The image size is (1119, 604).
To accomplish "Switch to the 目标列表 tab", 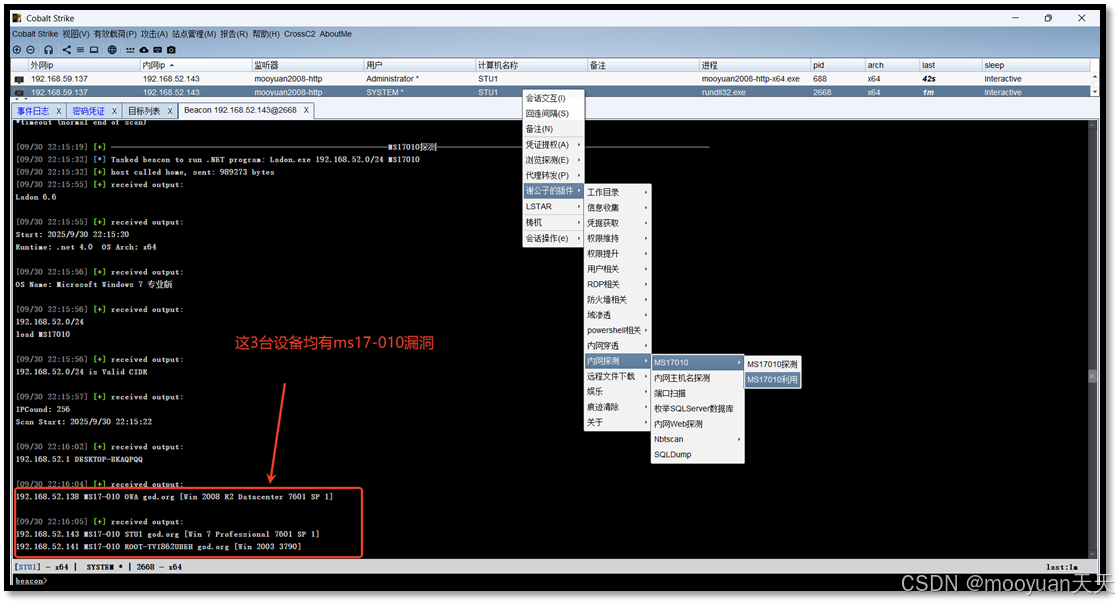I will coord(144,111).
